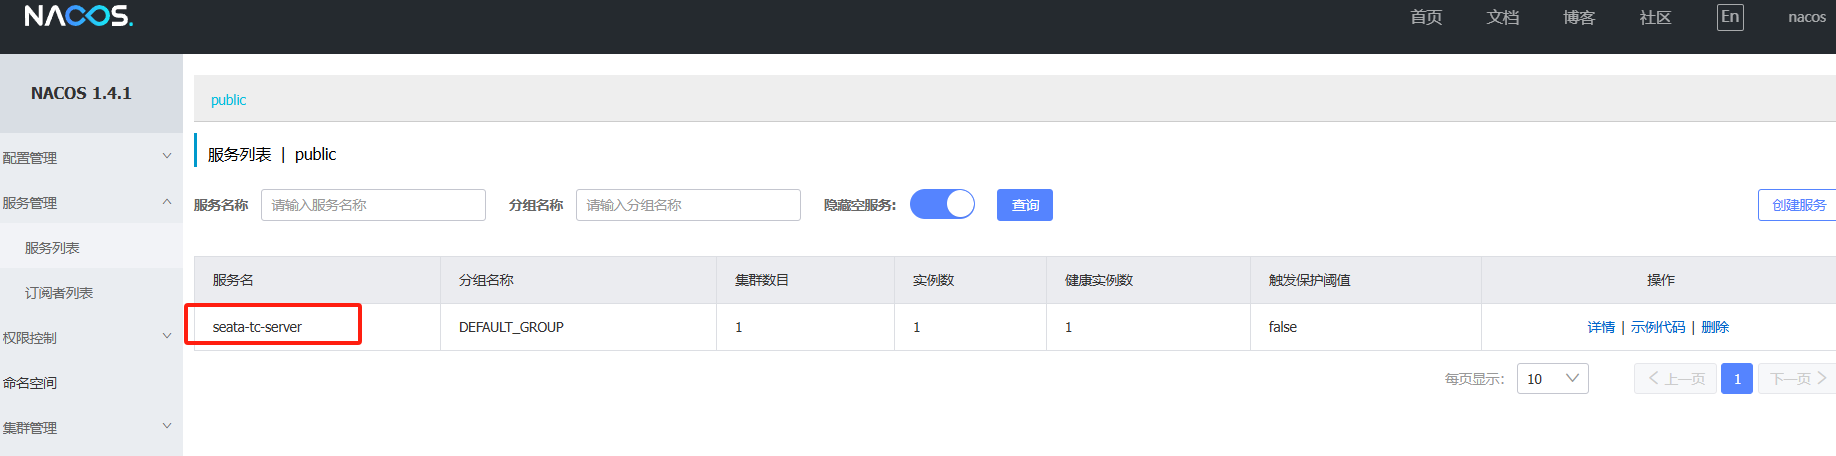Toggle the hide empty services switch

point(941,204)
